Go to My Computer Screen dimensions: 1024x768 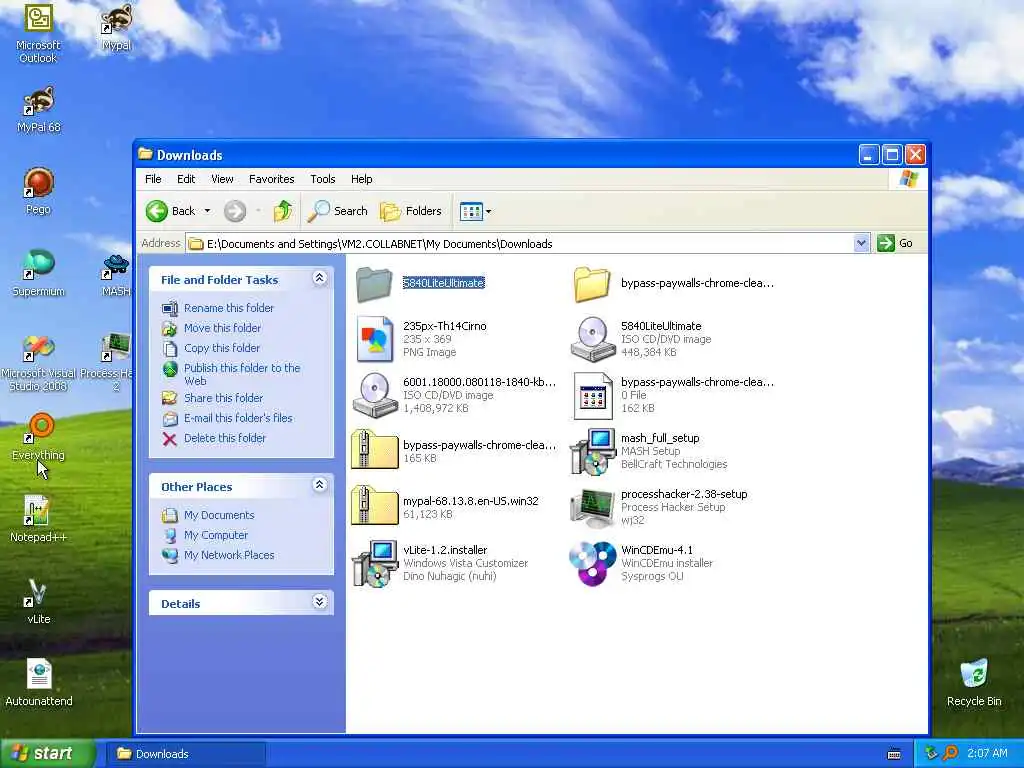(216, 535)
